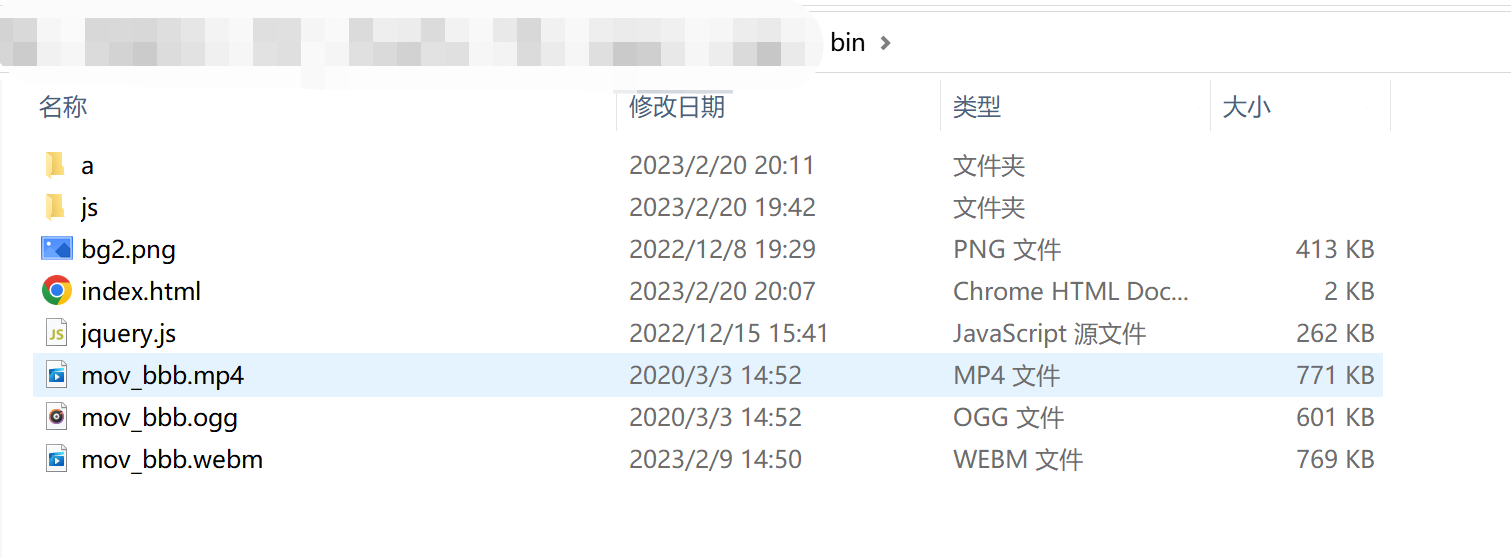Sort files by 名称 column header
Viewport: 1511px width, 558px height.
(63, 107)
